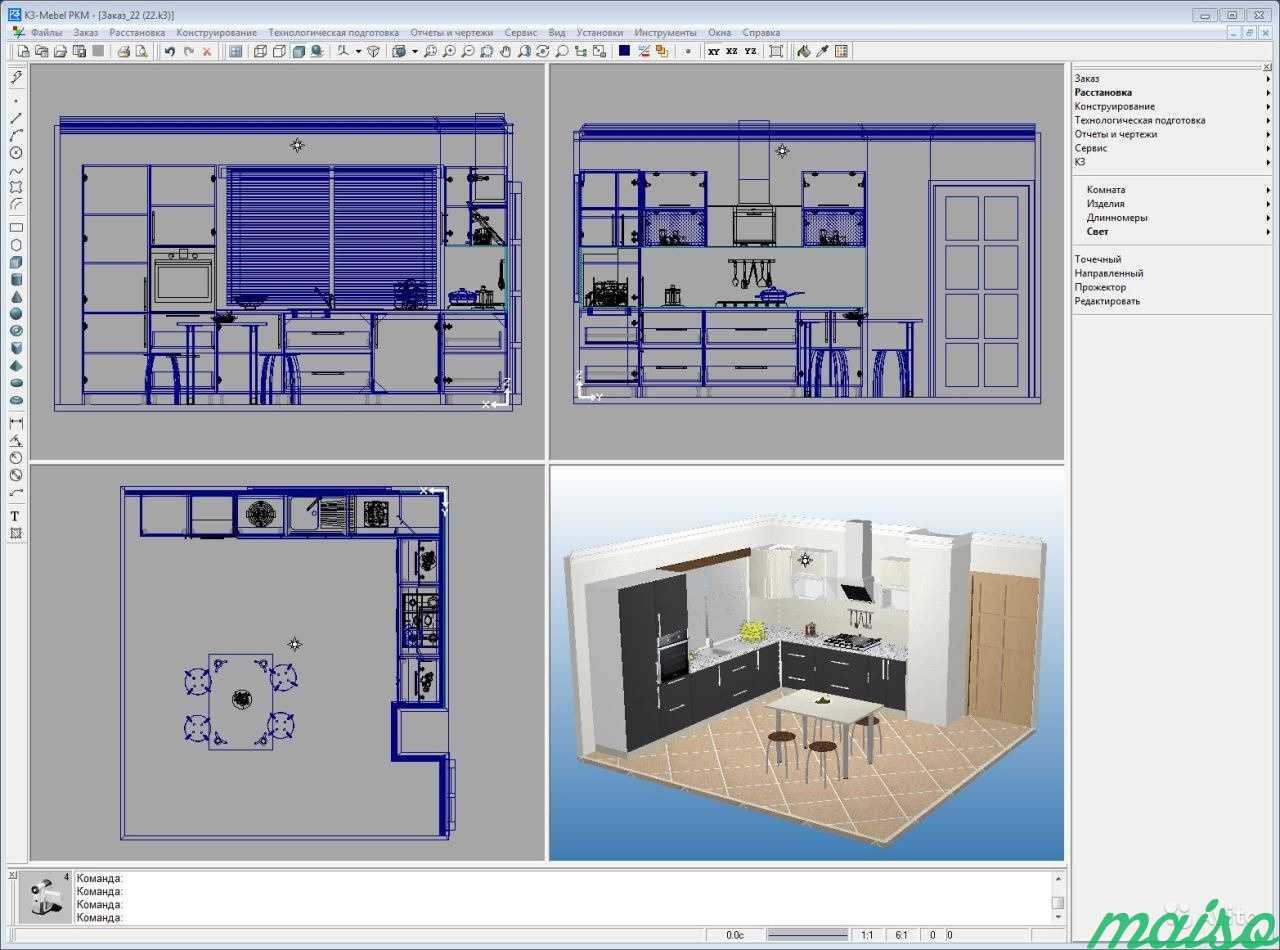The image size is (1280, 950).
Task: Open the Окна menu
Action: click(x=720, y=33)
